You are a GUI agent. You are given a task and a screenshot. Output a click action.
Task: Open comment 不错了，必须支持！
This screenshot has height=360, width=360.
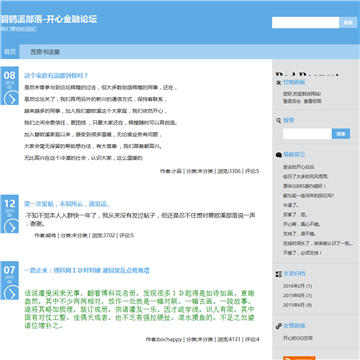pyautogui.click(x=302, y=253)
